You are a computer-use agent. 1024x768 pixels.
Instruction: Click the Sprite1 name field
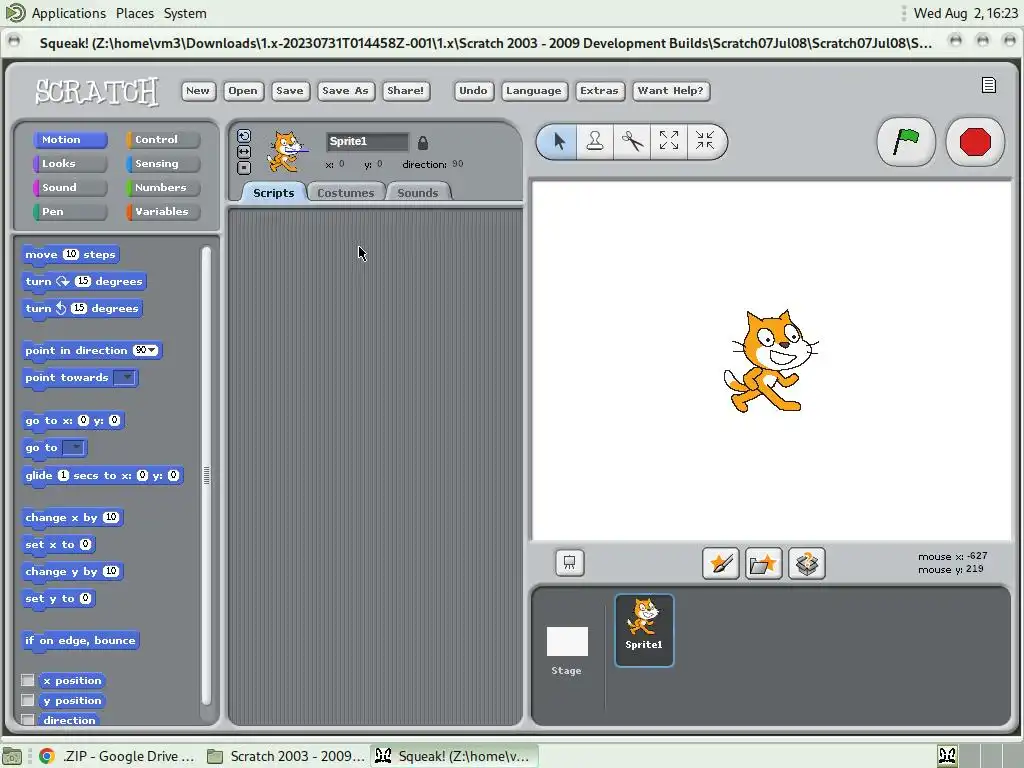[x=367, y=142]
